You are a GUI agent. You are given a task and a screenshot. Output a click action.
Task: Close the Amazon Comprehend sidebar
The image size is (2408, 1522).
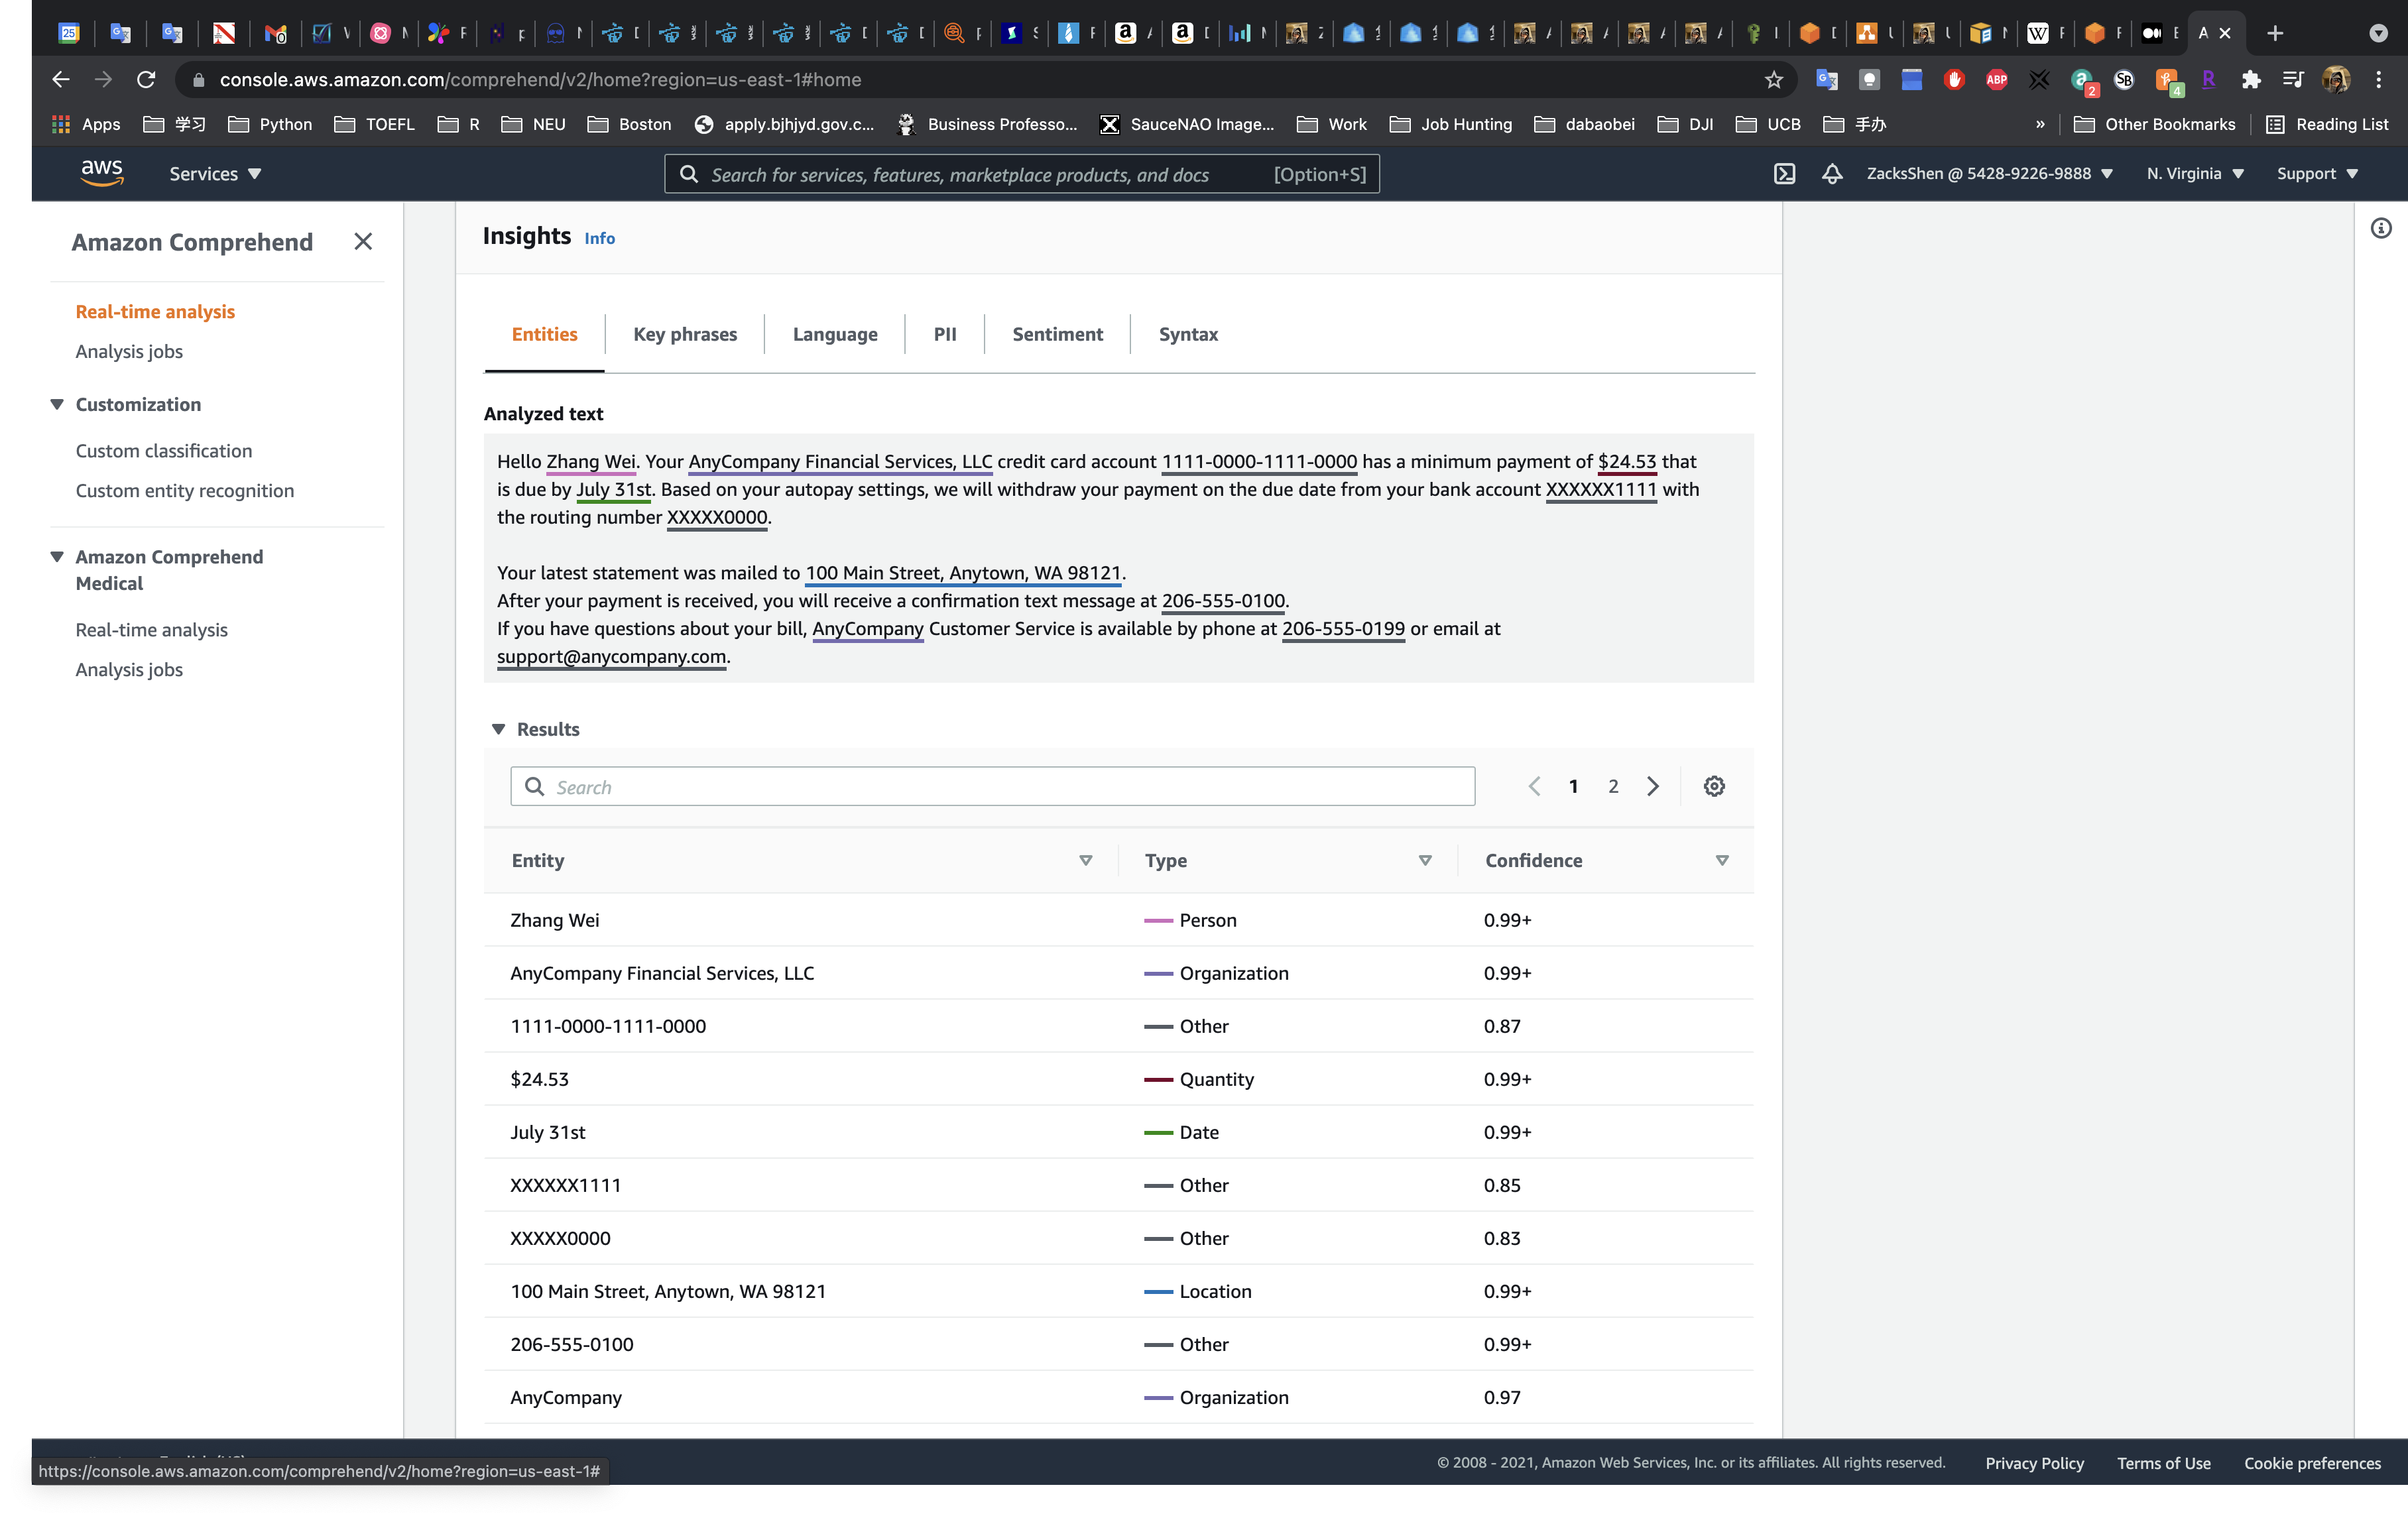363,242
